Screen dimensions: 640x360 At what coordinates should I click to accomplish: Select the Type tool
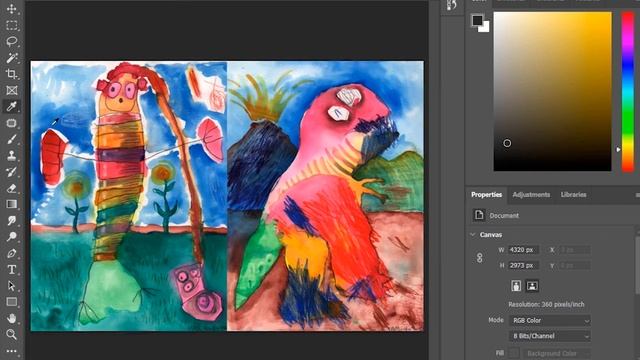(11, 269)
